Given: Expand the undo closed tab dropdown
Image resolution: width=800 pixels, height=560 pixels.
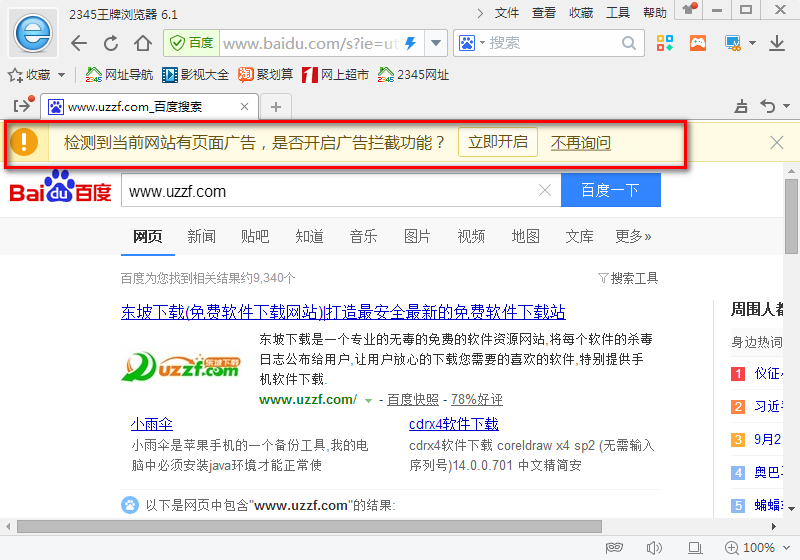Looking at the screenshot, I should (x=786, y=106).
